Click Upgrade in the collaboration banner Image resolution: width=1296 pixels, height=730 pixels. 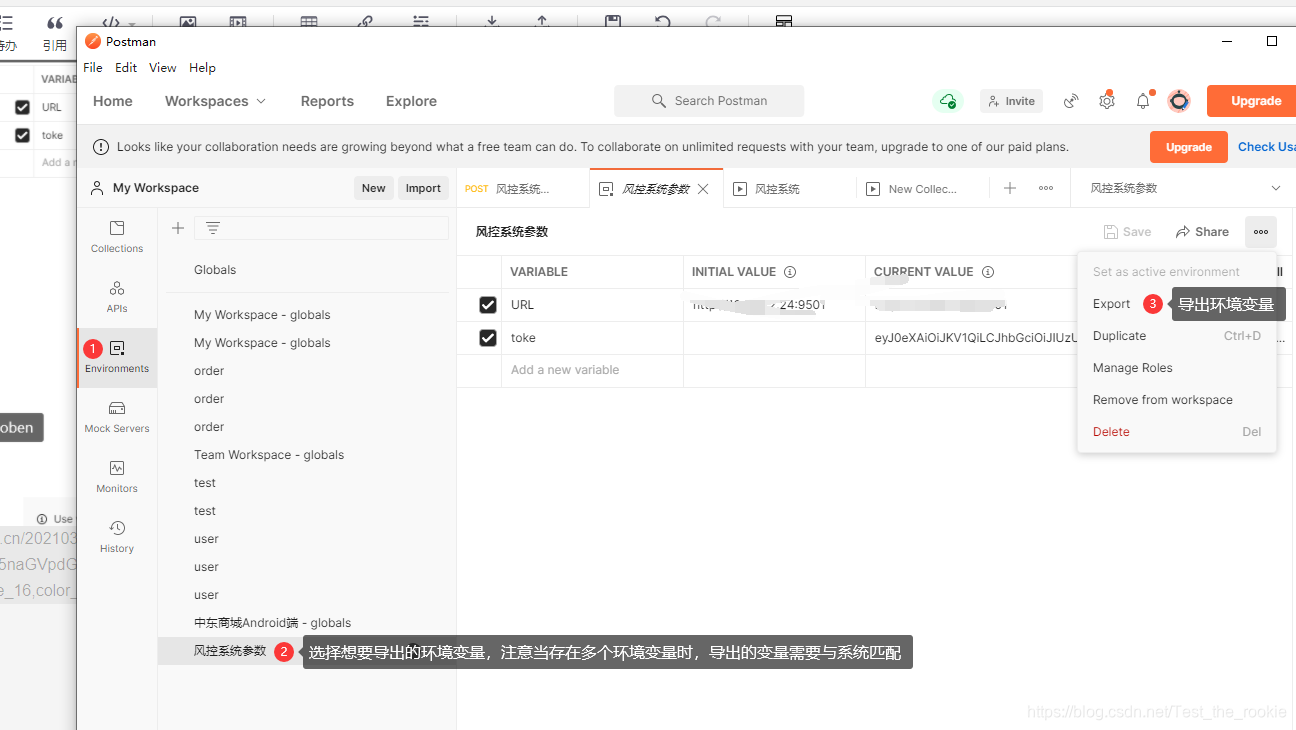(1188, 147)
